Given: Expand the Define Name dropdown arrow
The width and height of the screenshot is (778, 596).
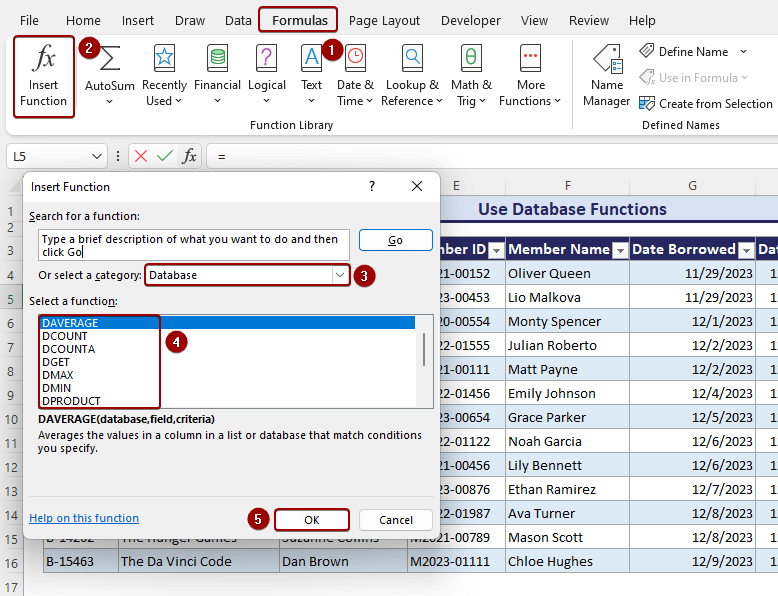Looking at the screenshot, I should coord(743,52).
